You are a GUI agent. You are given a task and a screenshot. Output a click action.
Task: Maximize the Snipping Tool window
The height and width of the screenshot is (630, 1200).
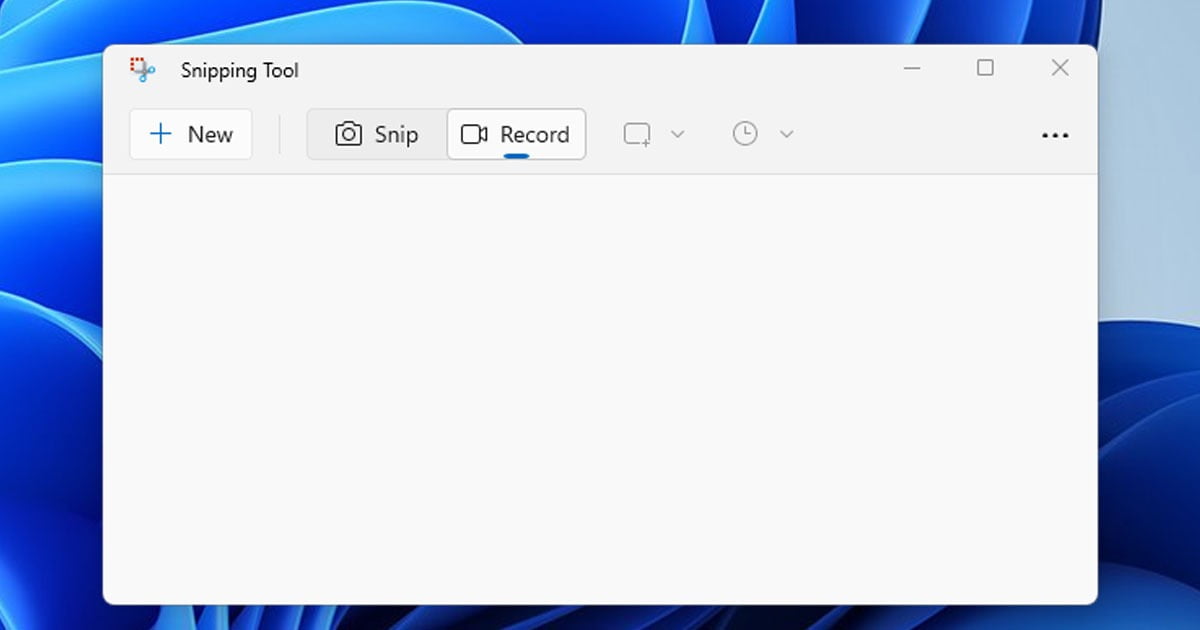(986, 68)
